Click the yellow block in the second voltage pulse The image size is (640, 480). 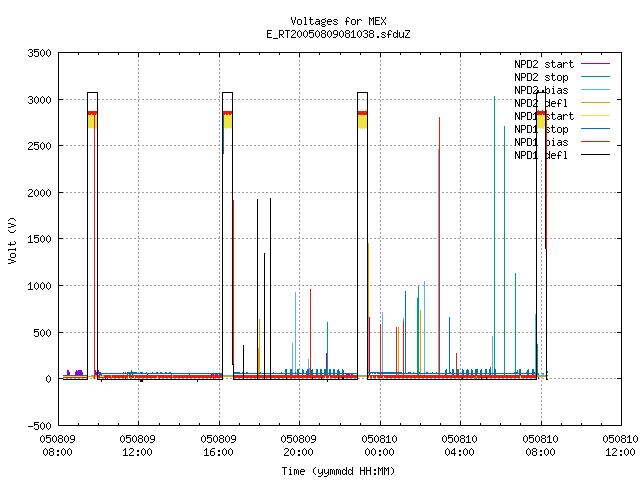tap(227, 122)
